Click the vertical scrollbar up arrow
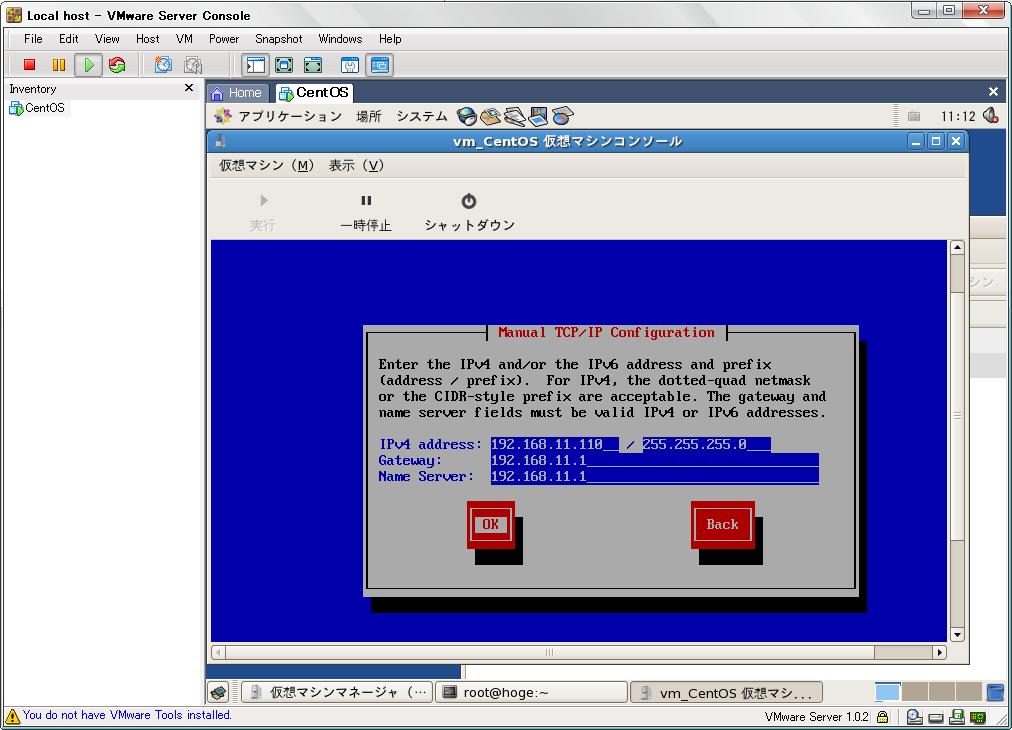This screenshot has width=1012, height=730. click(x=957, y=247)
